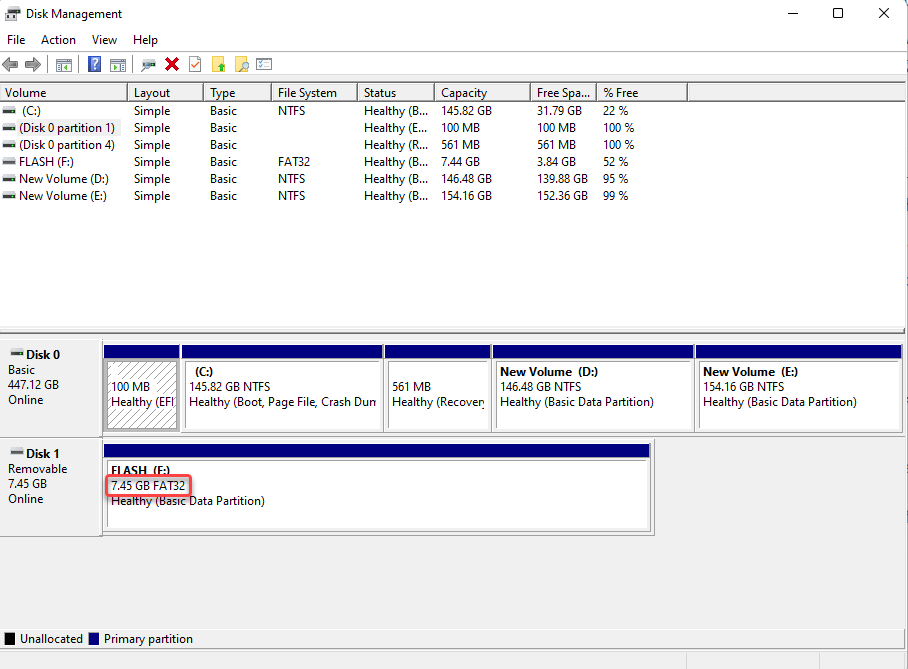Click the Forward navigation arrow

(31, 64)
